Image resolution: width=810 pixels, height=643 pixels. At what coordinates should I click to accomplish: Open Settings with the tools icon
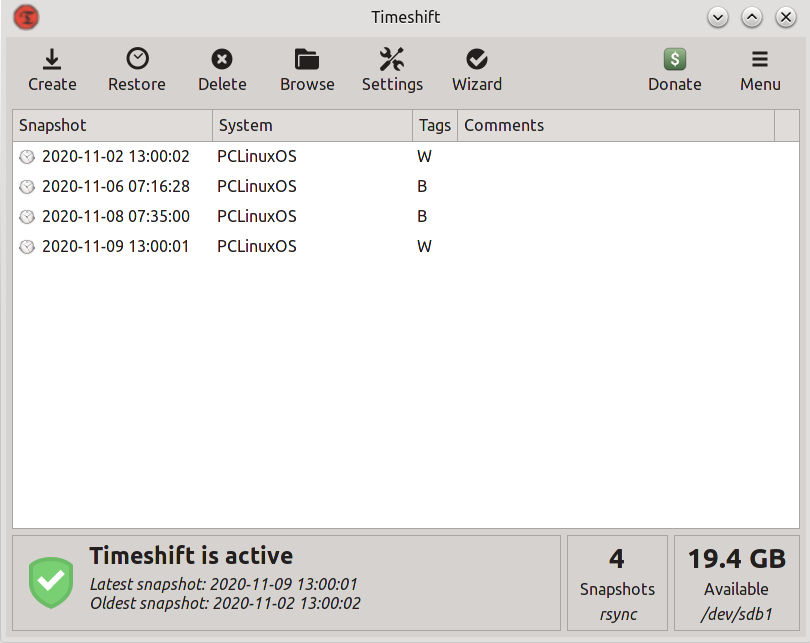coord(392,59)
